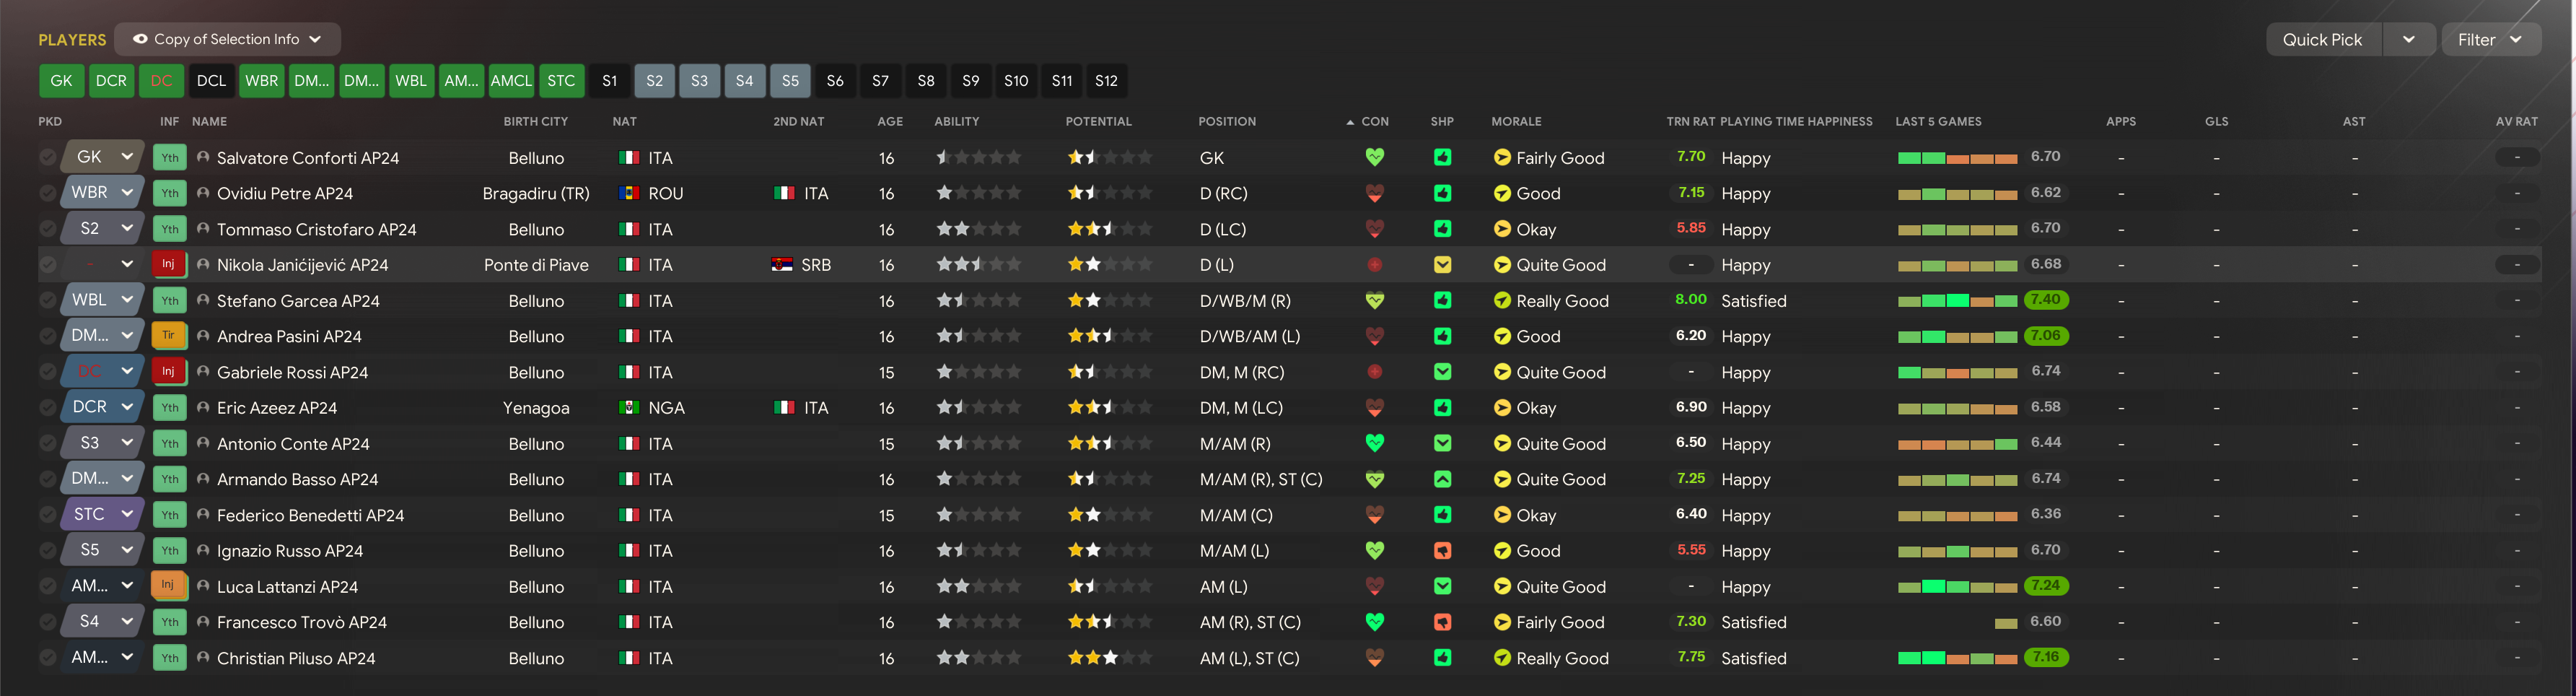The image size is (2576, 696).
Task: Sort the table by the CON column header
Action: (1374, 121)
